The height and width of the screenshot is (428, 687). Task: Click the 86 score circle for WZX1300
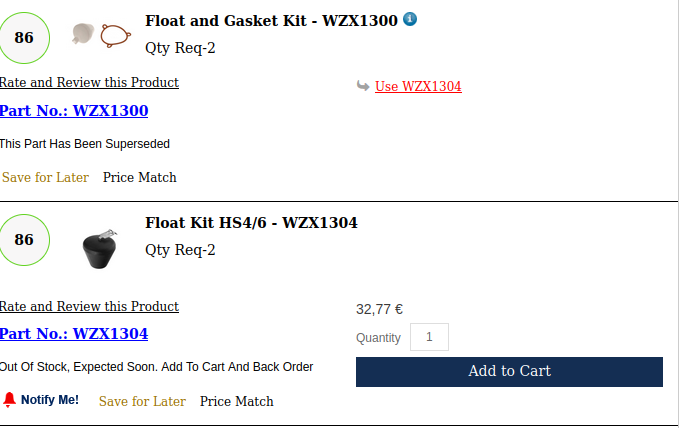click(24, 38)
